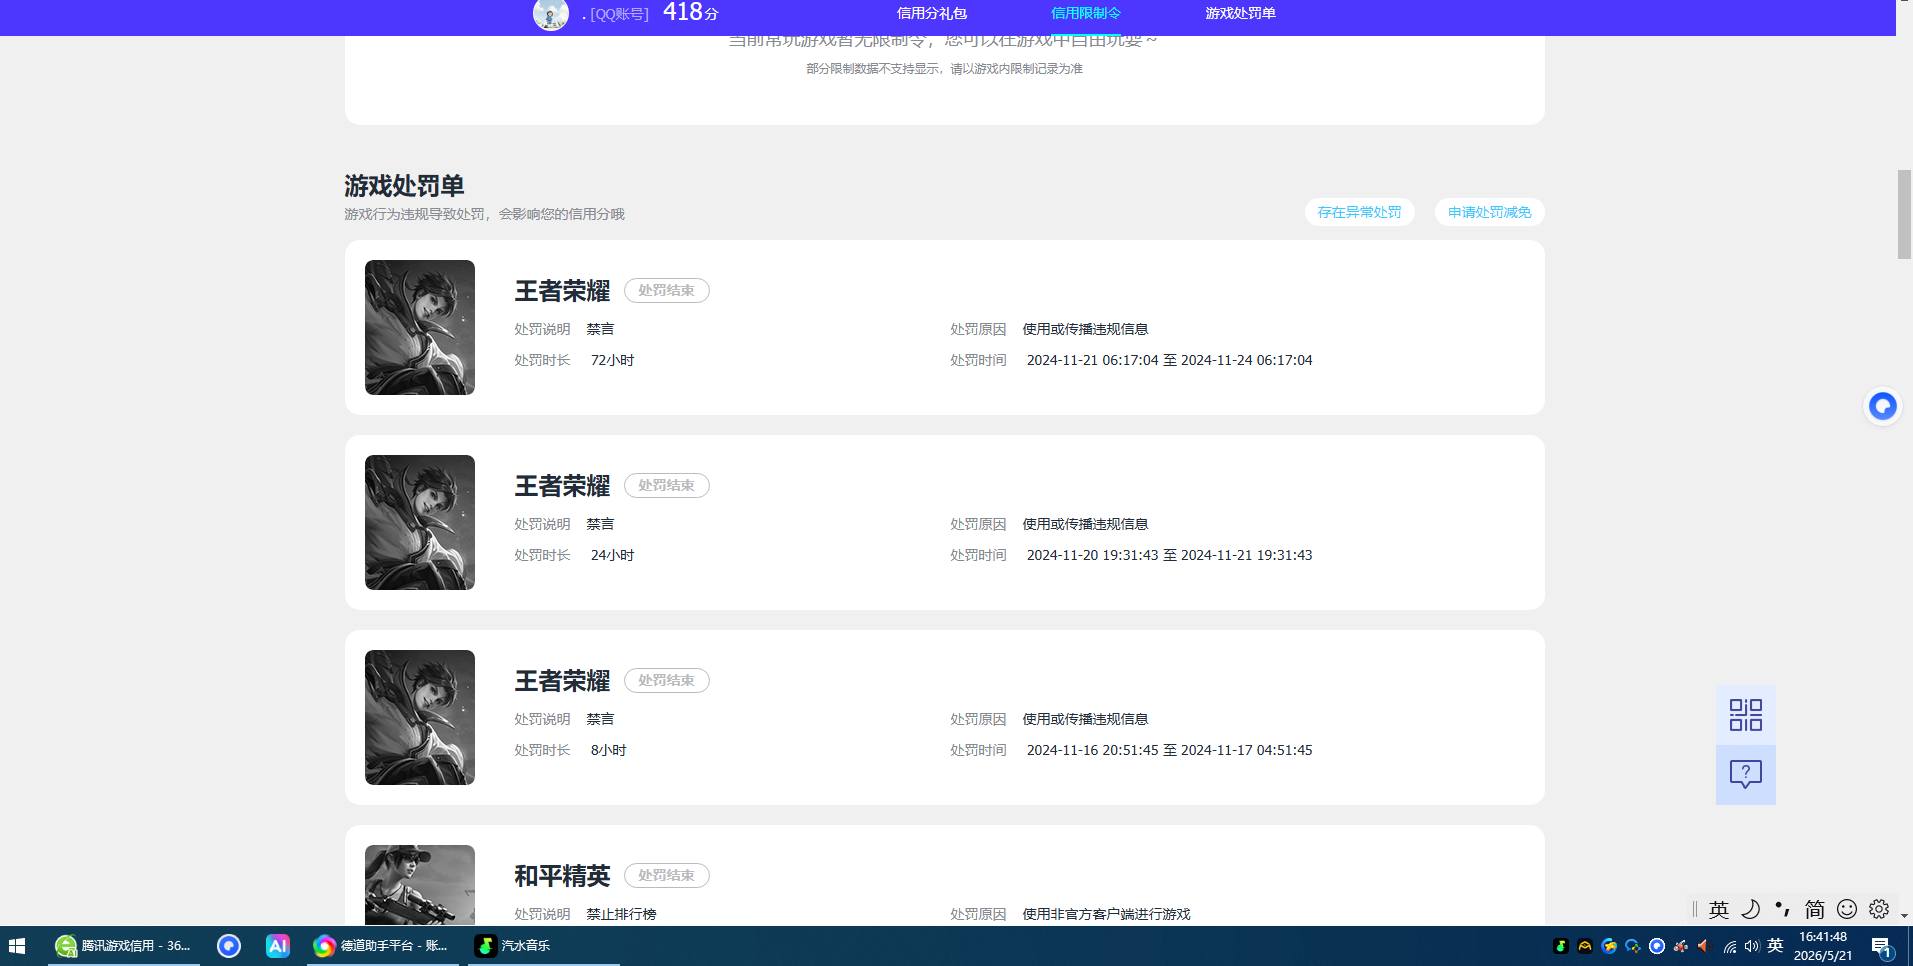Click 汽水音乐 green tray icon

click(1561, 946)
